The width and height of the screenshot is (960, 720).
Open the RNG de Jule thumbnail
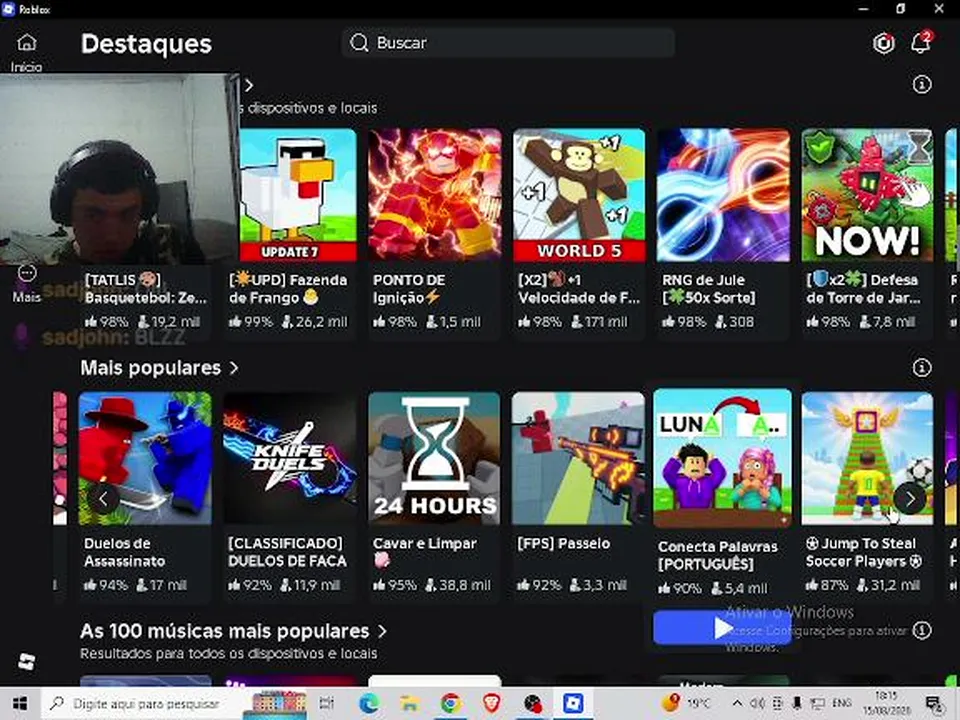723,195
